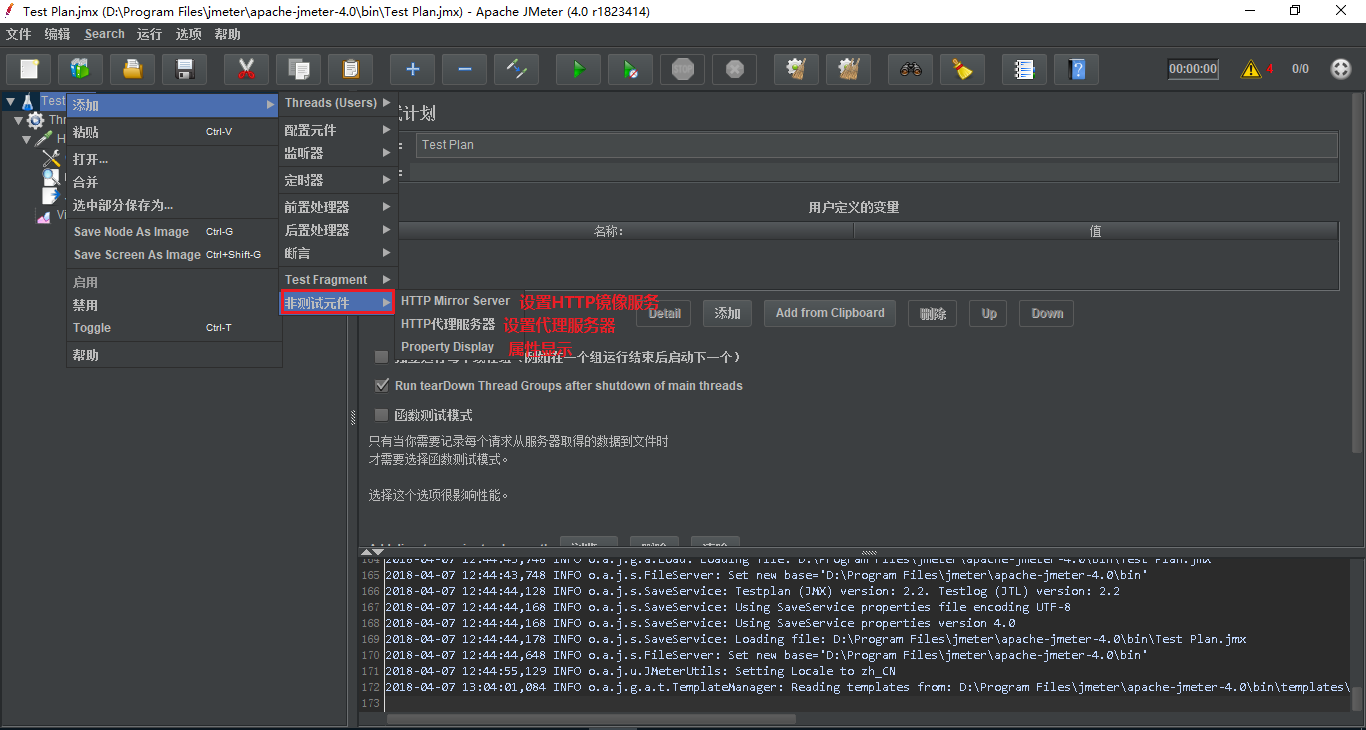Open the Function Helper notebook icon
The width and height of the screenshot is (1366, 730).
[x=1025, y=69]
